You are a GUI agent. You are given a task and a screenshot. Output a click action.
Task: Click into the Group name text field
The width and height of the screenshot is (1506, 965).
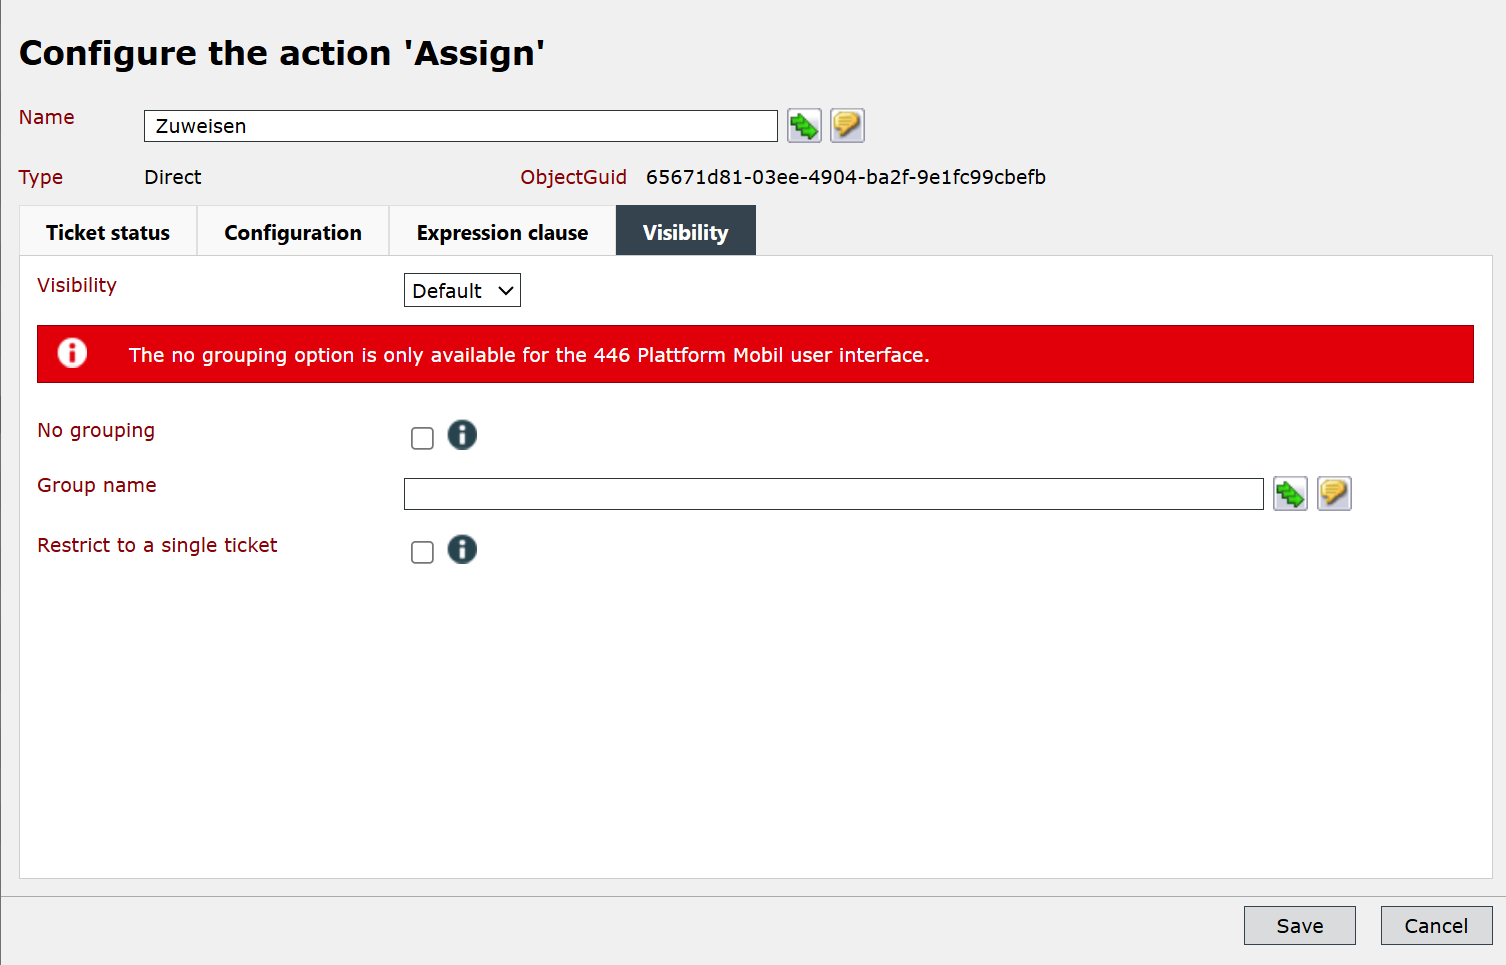click(x=834, y=494)
